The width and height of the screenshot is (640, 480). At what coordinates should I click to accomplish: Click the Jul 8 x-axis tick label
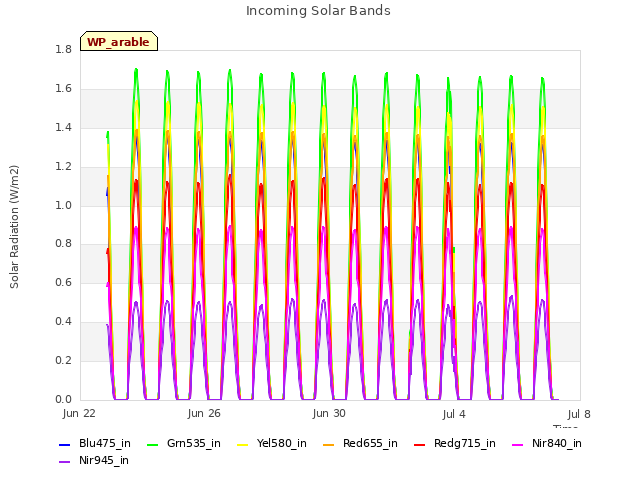point(579,414)
